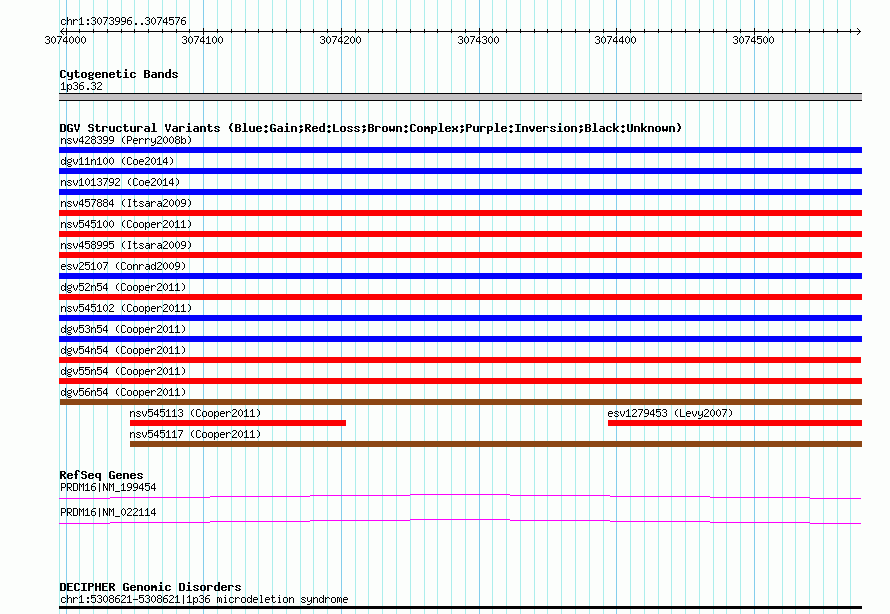Click the chr1:3073996..3074576 region label
The width and height of the screenshot is (890, 614).
click(123, 21)
